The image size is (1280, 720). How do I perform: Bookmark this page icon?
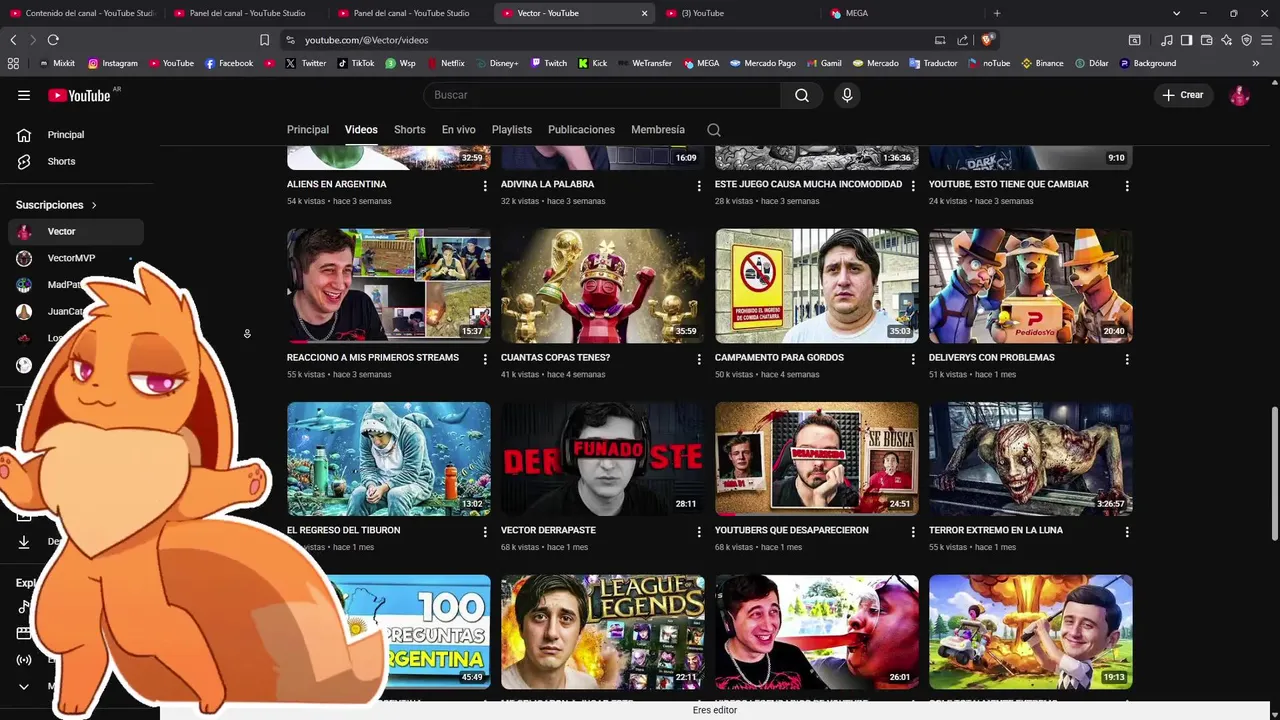[x=264, y=40]
